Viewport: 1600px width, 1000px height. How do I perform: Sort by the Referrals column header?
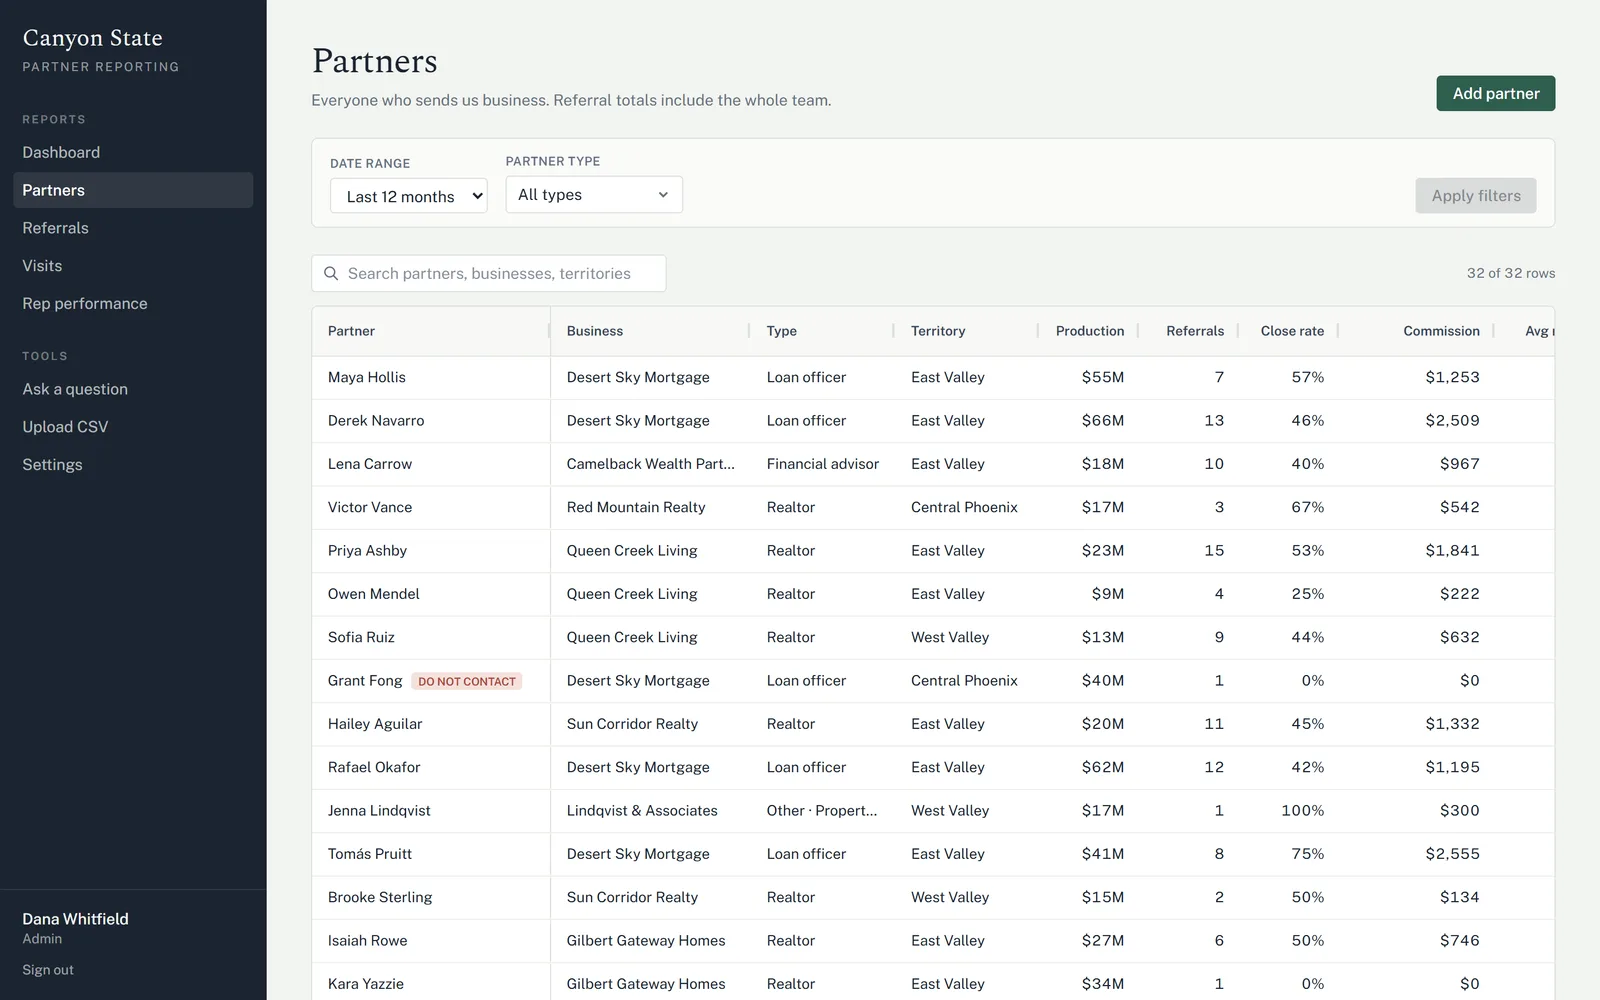1195,331
